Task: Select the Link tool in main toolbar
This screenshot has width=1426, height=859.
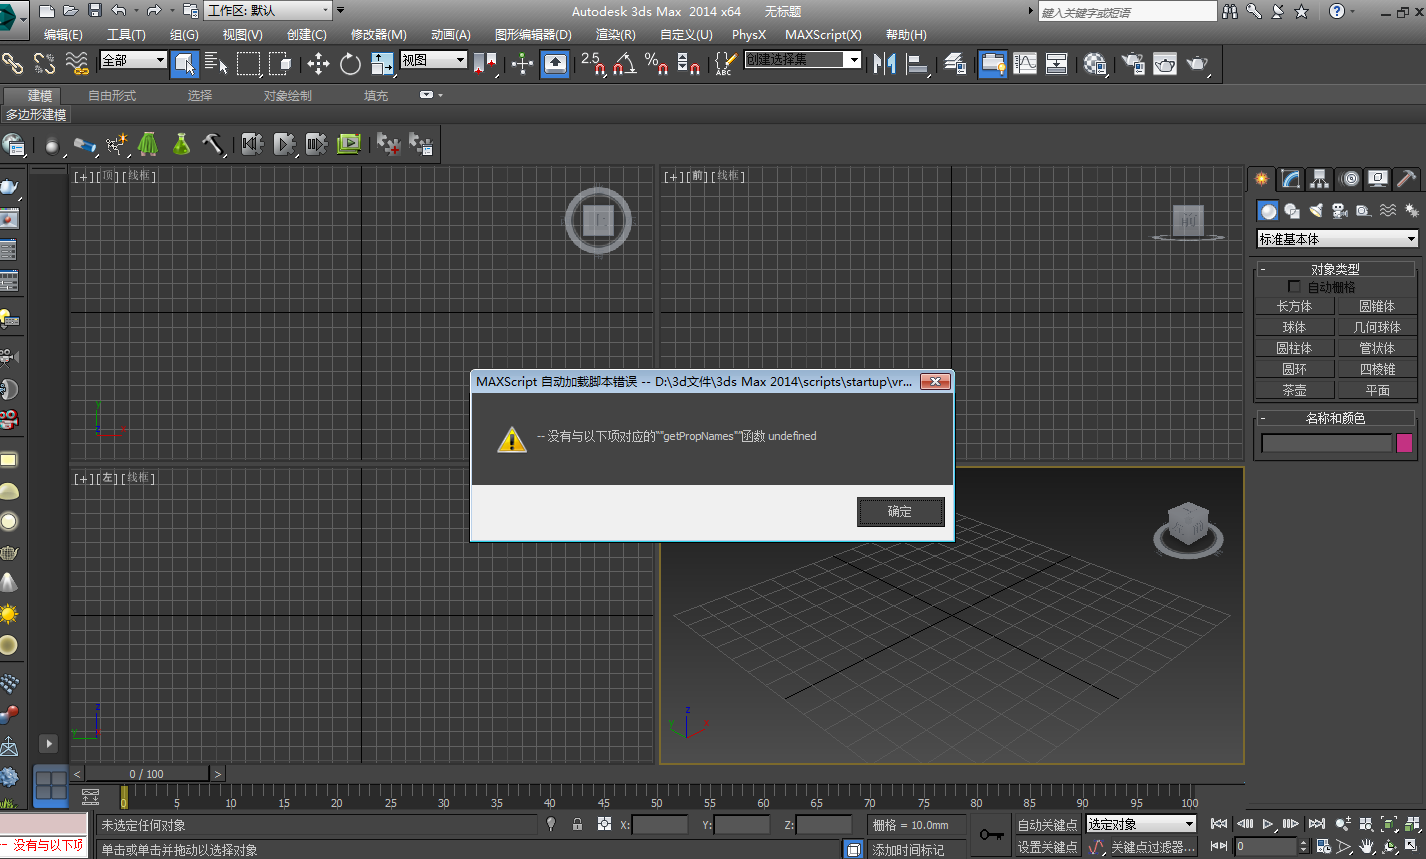Action: coord(12,64)
